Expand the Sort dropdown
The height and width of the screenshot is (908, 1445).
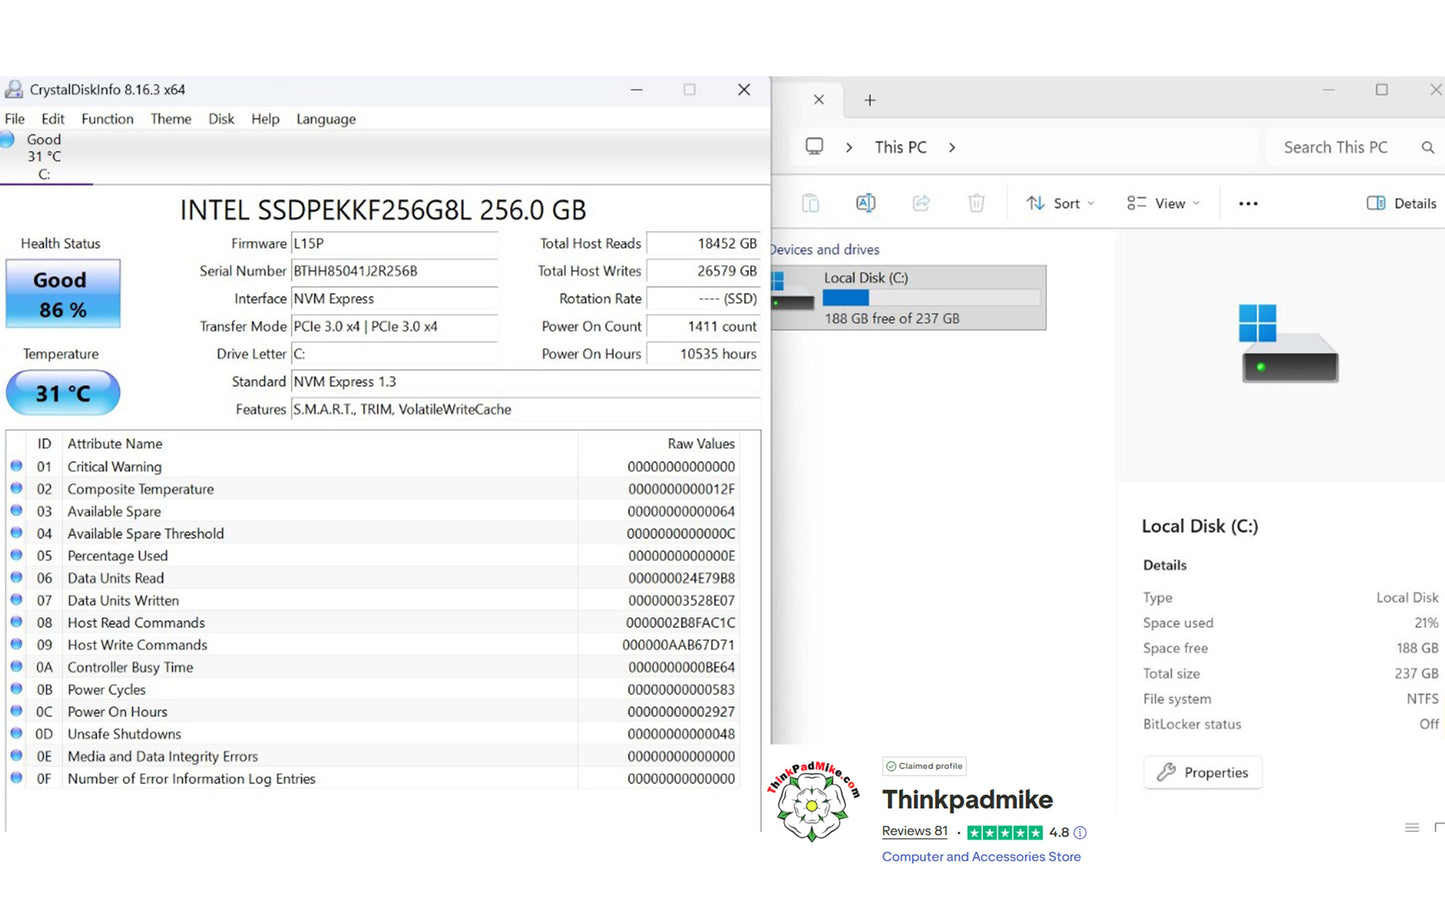1060,203
